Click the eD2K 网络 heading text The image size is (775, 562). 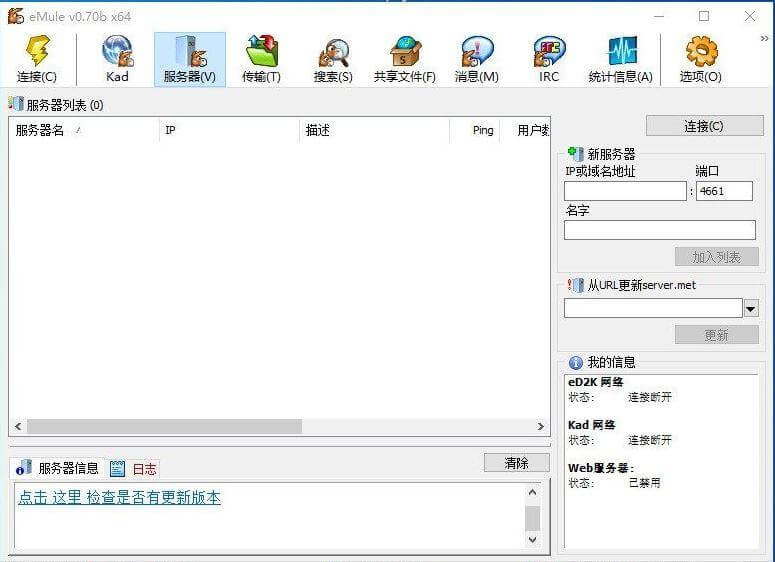pyautogui.click(x=596, y=382)
